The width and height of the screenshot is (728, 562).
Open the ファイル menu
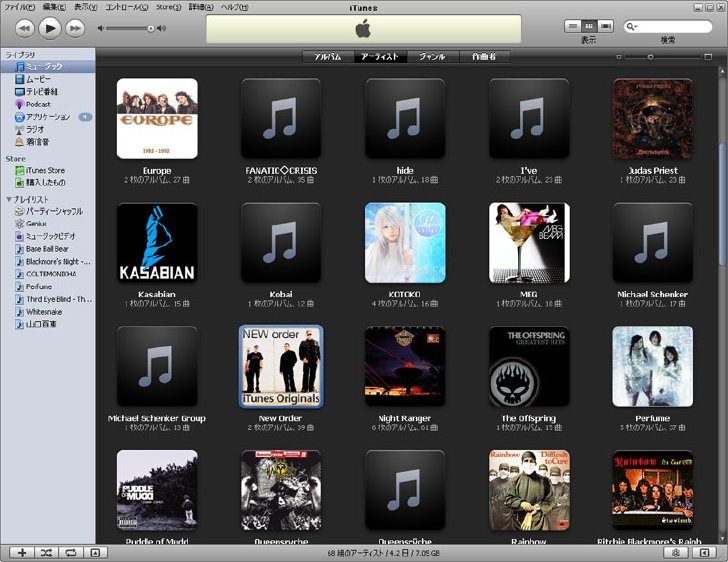[20, 7]
